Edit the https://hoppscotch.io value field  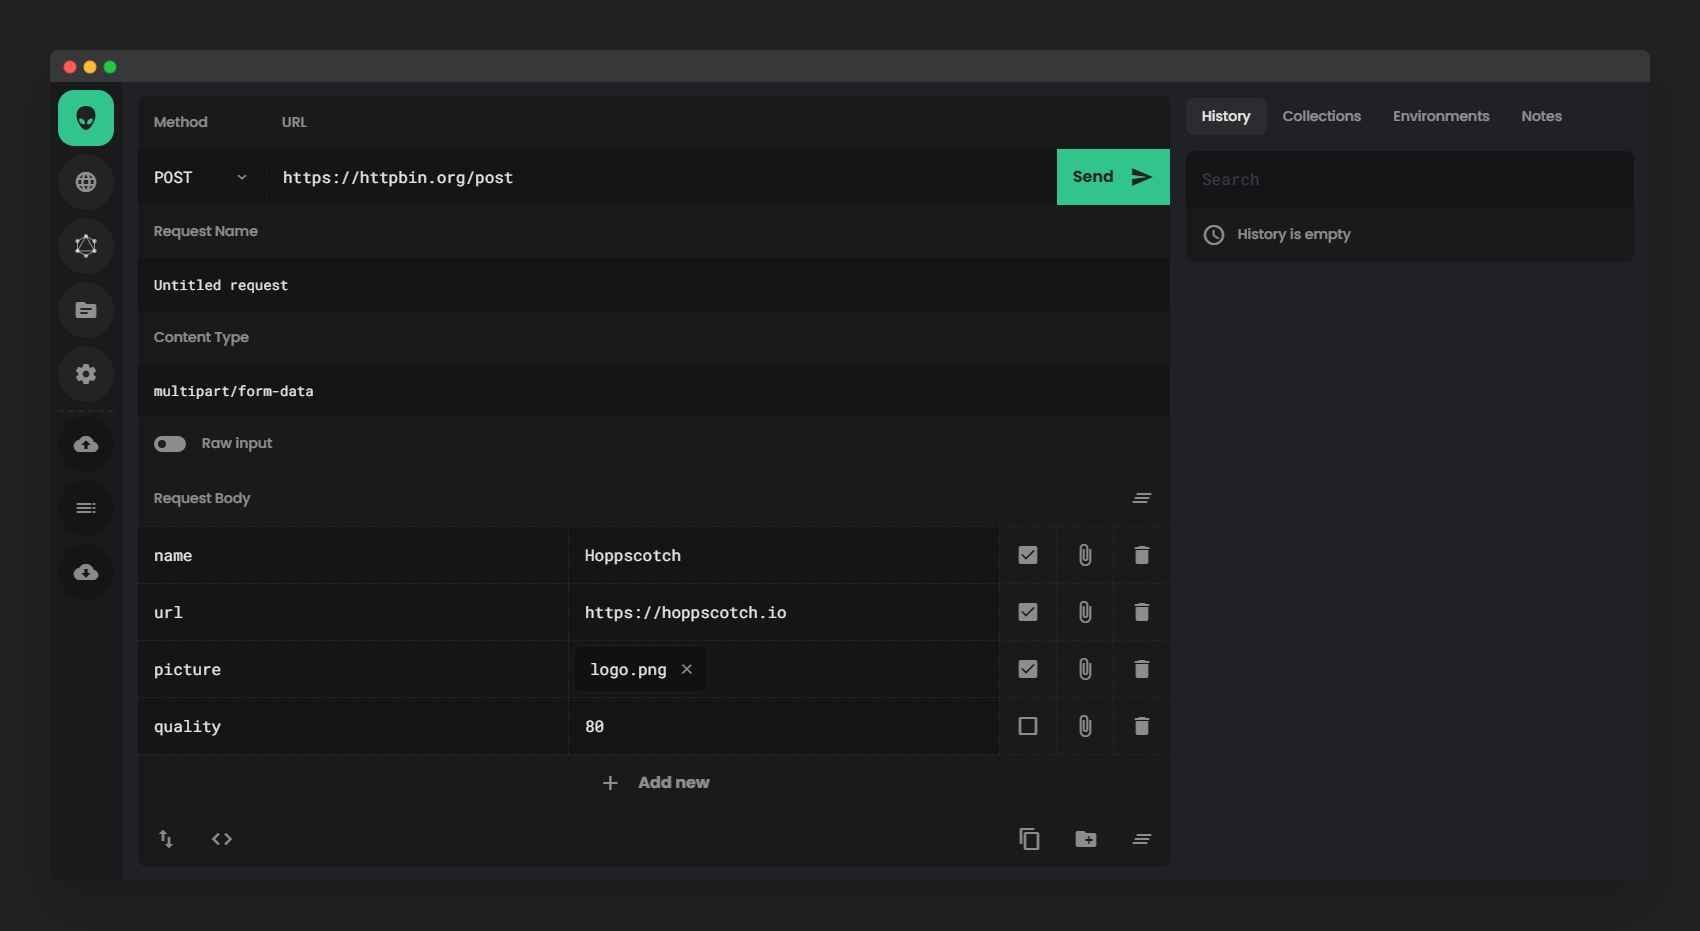[784, 612]
